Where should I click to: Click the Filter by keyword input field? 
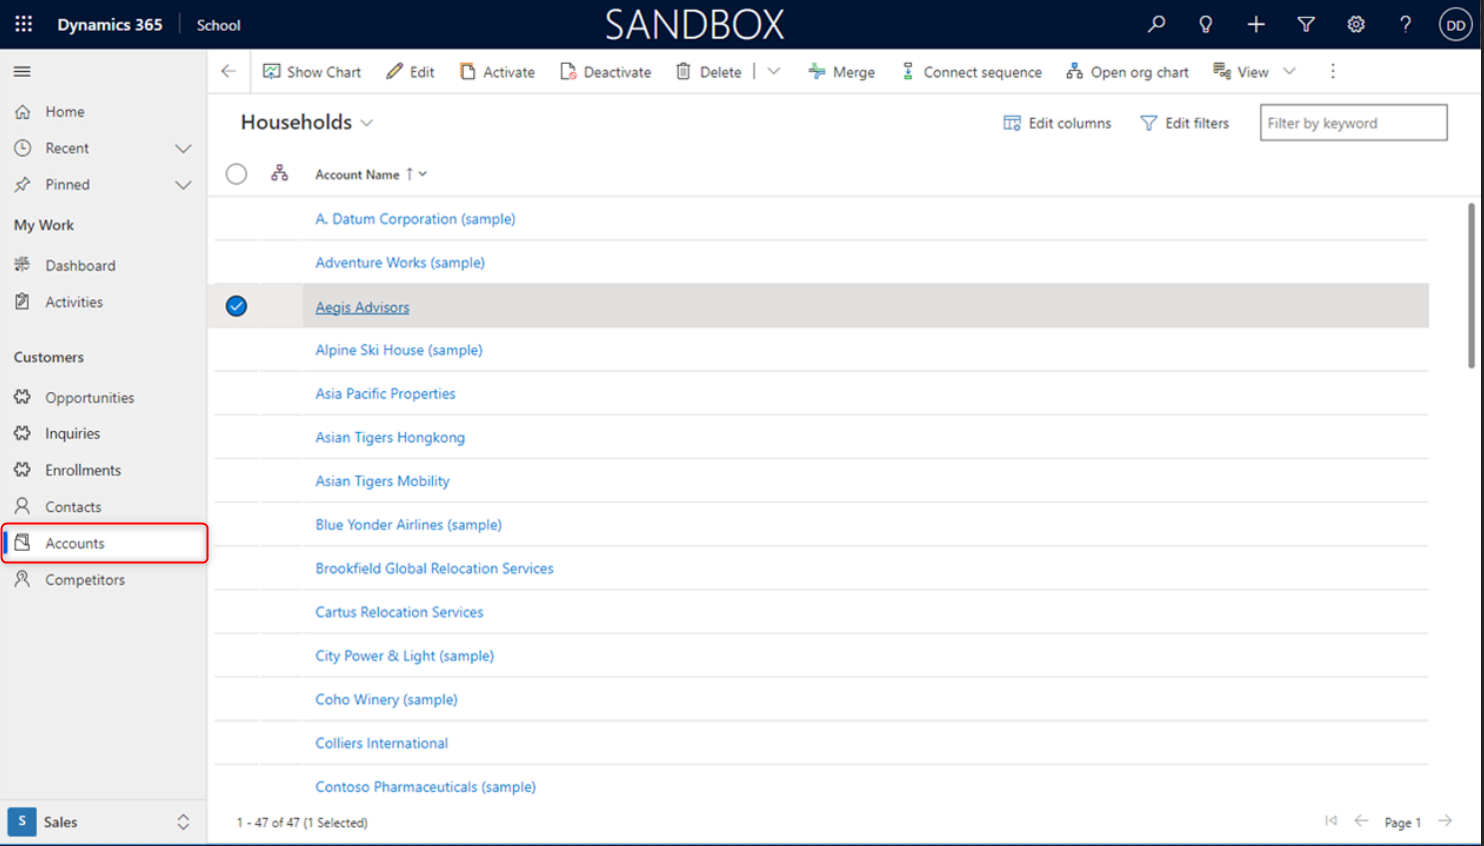click(1352, 123)
